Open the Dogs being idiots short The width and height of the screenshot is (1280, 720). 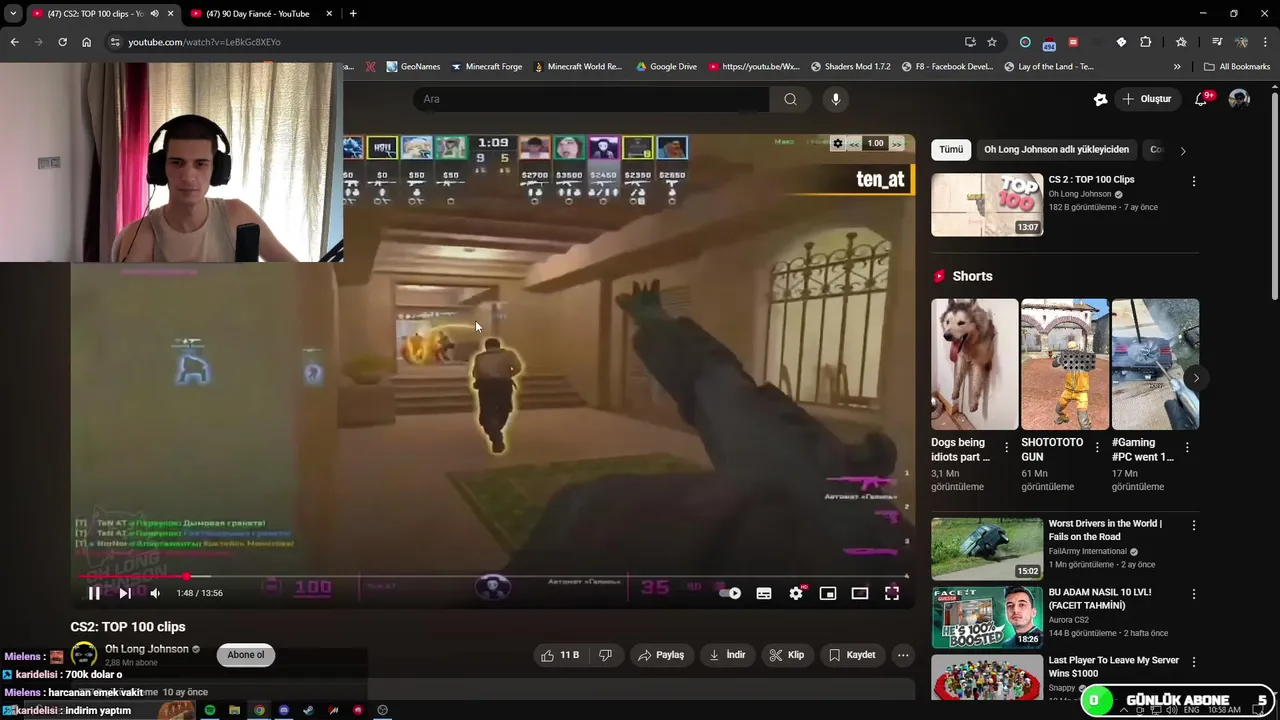pos(974,364)
